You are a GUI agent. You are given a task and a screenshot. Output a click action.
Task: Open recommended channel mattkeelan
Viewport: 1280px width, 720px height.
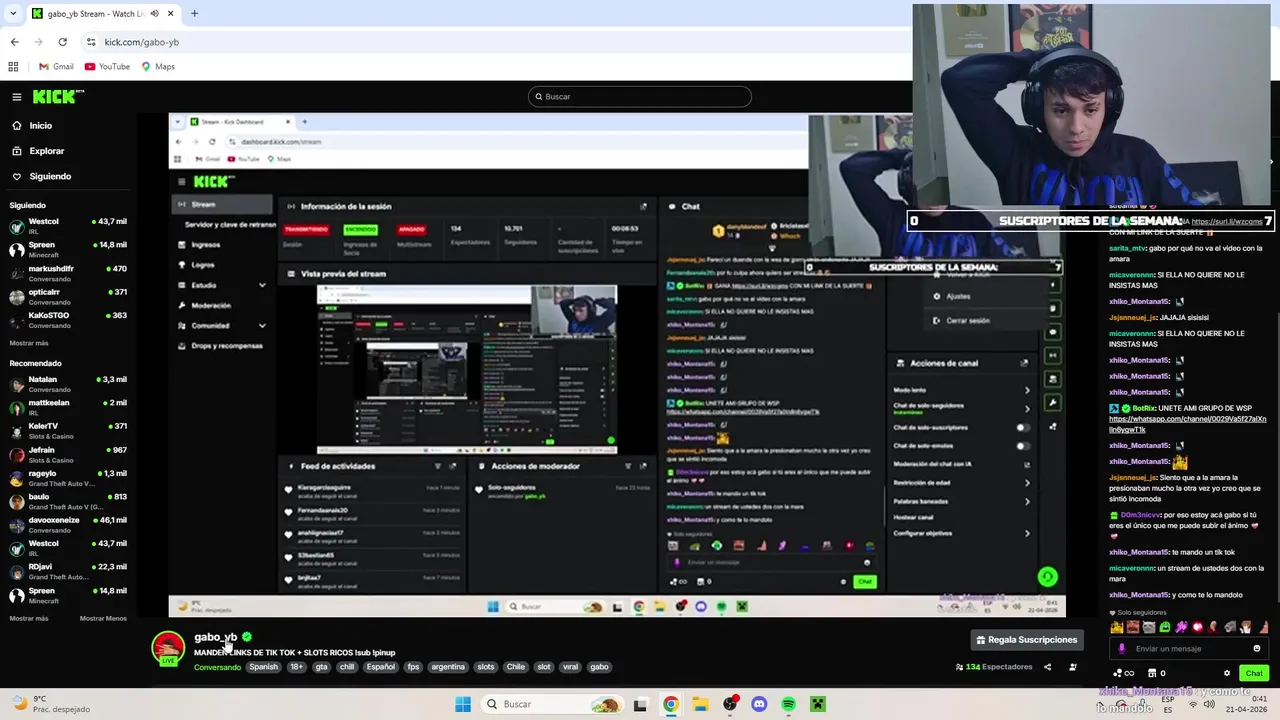(68, 407)
